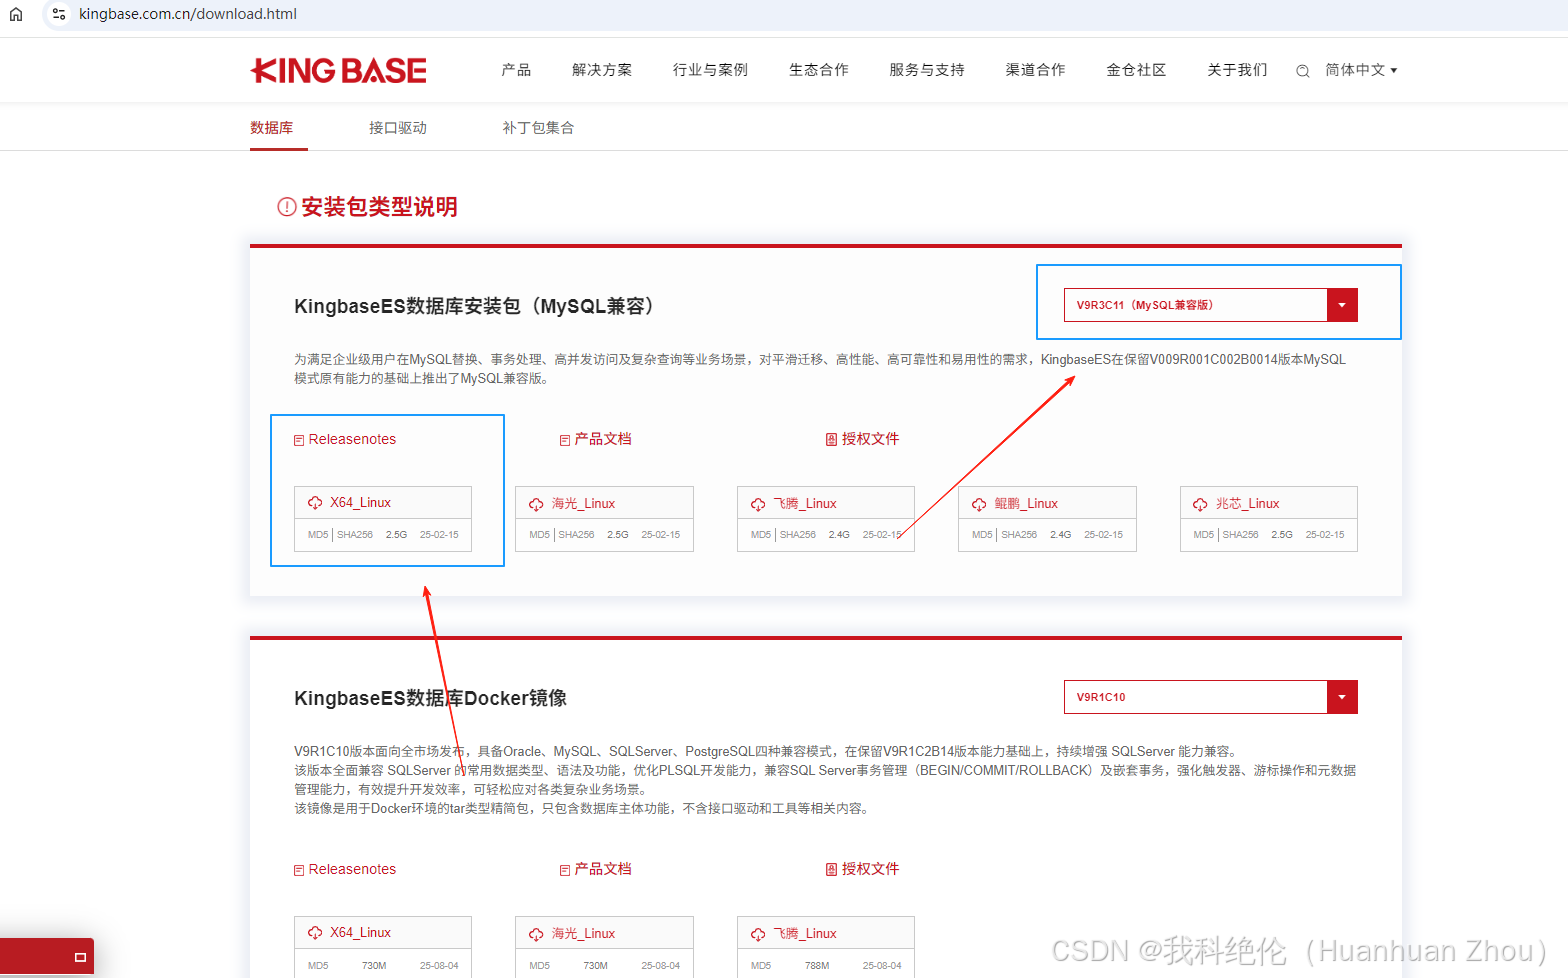The height and width of the screenshot is (978, 1568).
Task: Download 海光_Linux 2.5G package via cloud icon
Action: [536, 504]
